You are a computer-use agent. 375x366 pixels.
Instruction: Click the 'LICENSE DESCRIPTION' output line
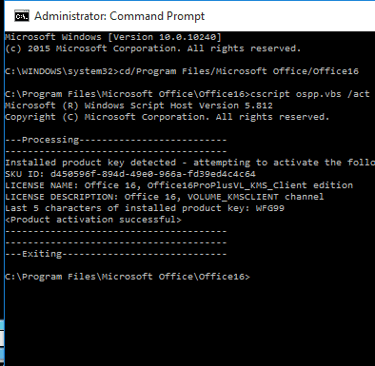point(164,197)
